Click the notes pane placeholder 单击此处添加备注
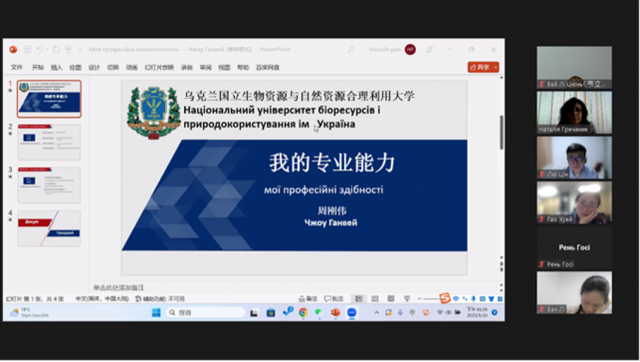The height and width of the screenshot is (362, 640). [x=118, y=288]
